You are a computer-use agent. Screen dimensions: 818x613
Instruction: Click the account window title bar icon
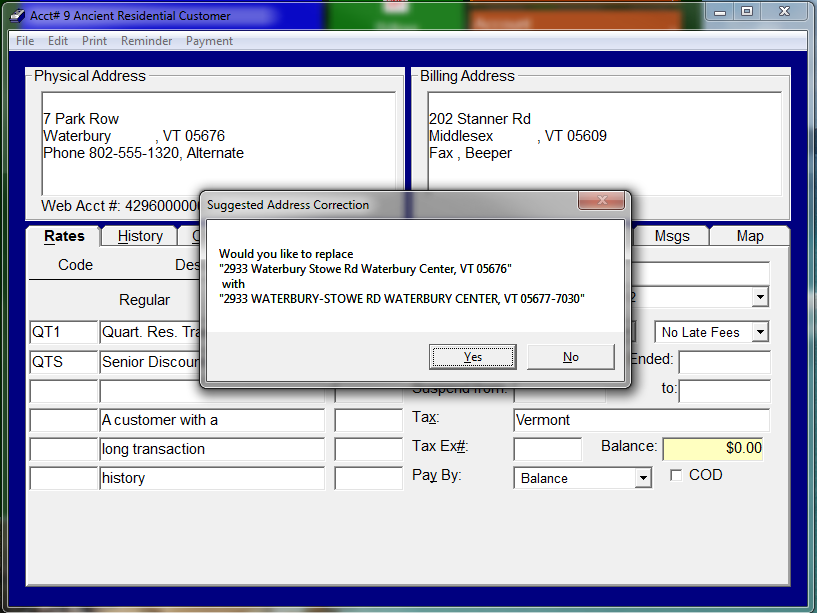pyautogui.click(x=17, y=16)
